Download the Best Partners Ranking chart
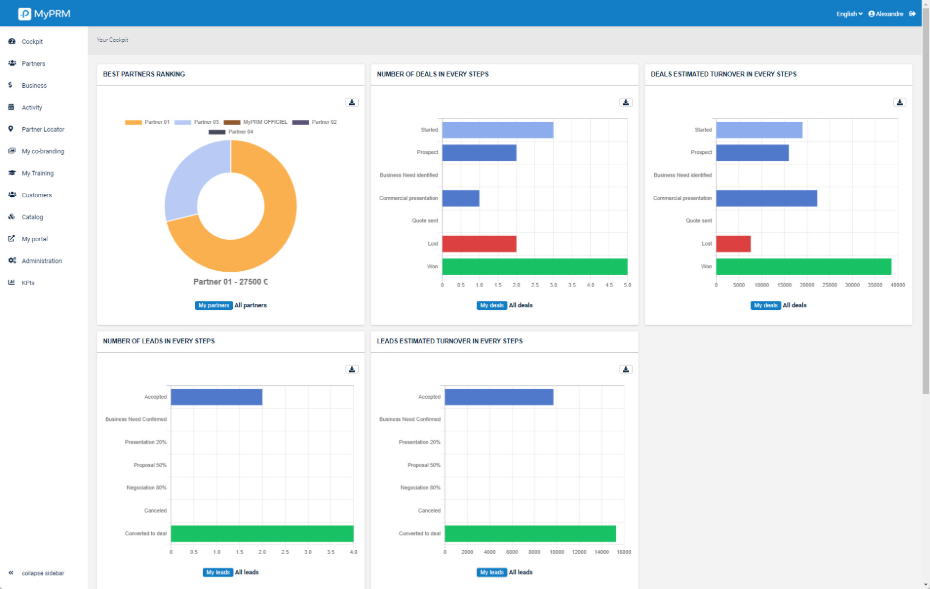Screen dimensions: 930x589 352,102
